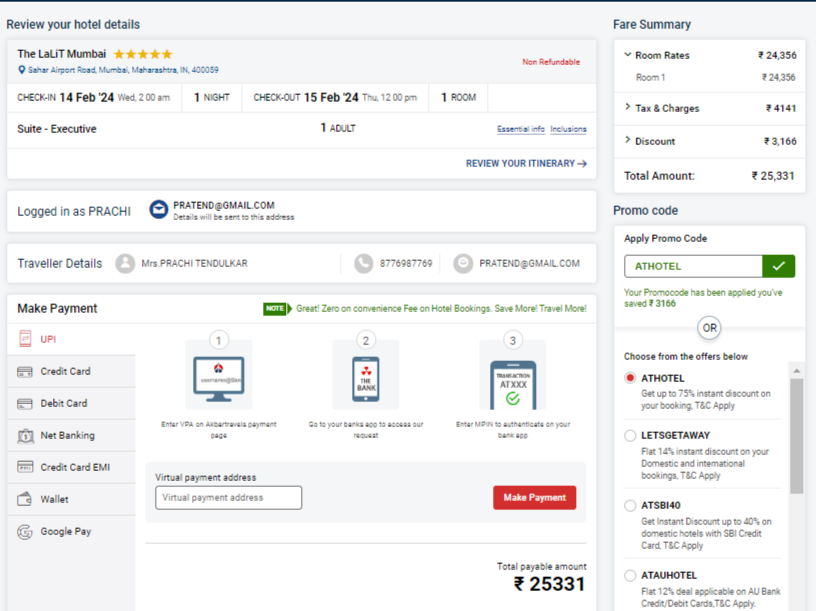
Task: Click the green promo code checkmark button
Action: [778, 266]
